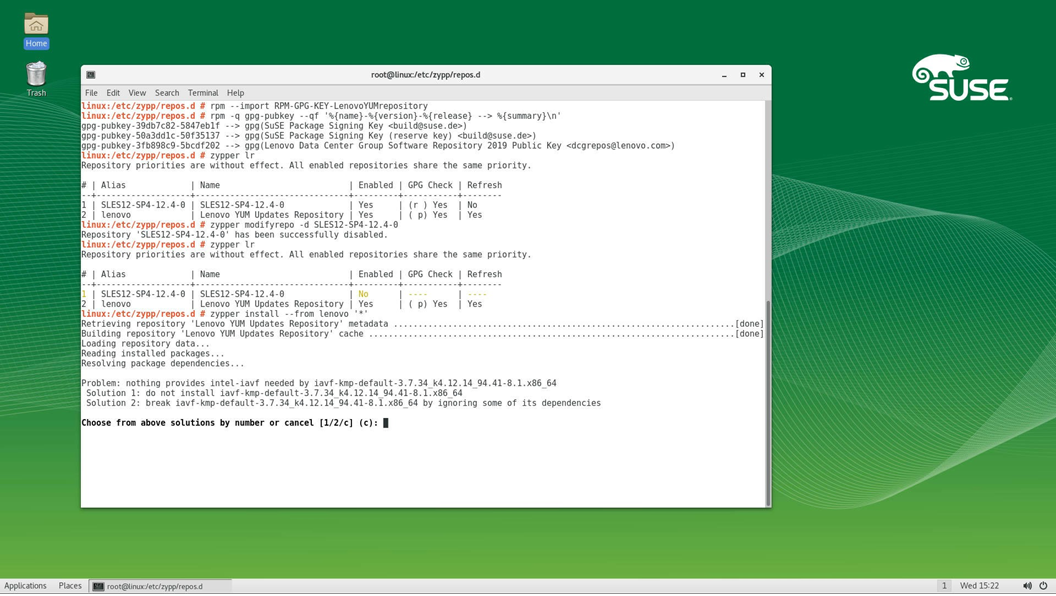The width and height of the screenshot is (1056, 596).
Task: Open the View menu in terminal
Action: (137, 93)
